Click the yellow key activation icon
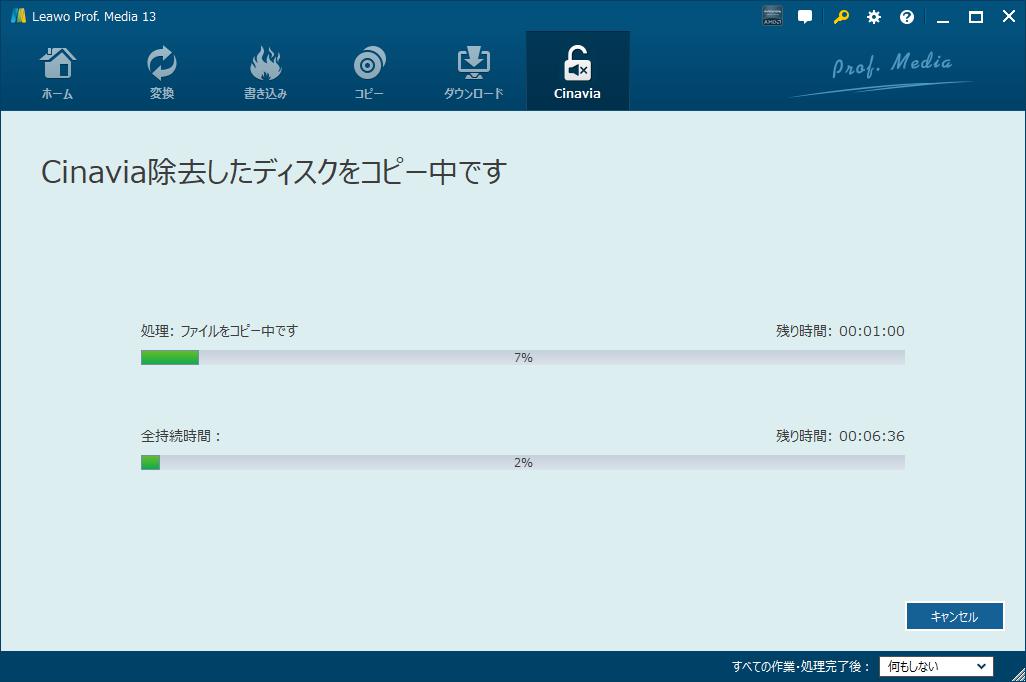 click(x=841, y=16)
